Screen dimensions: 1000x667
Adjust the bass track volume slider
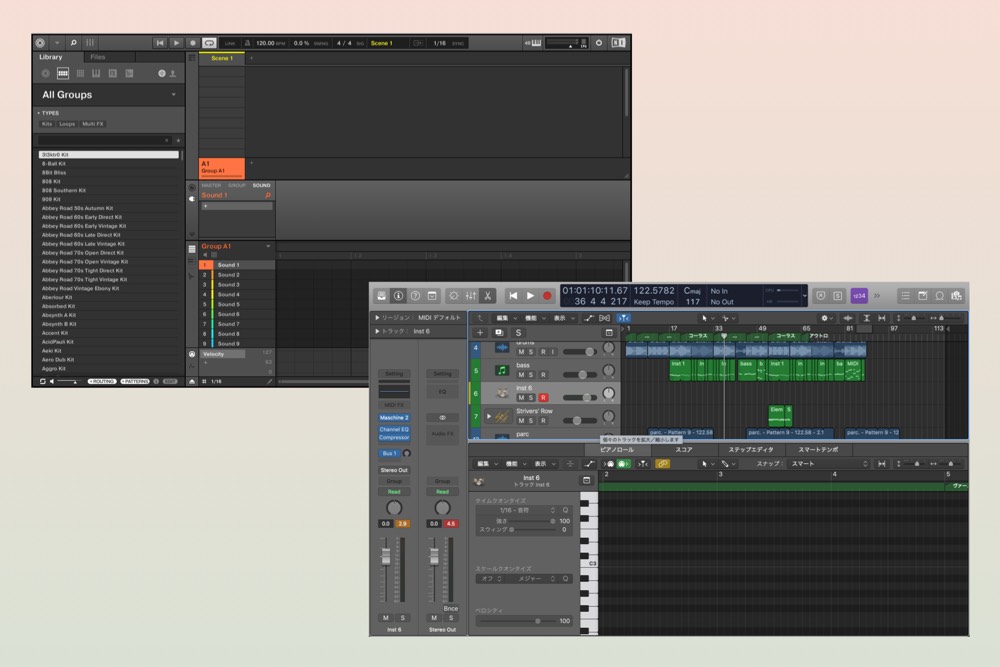click(x=580, y=375)
